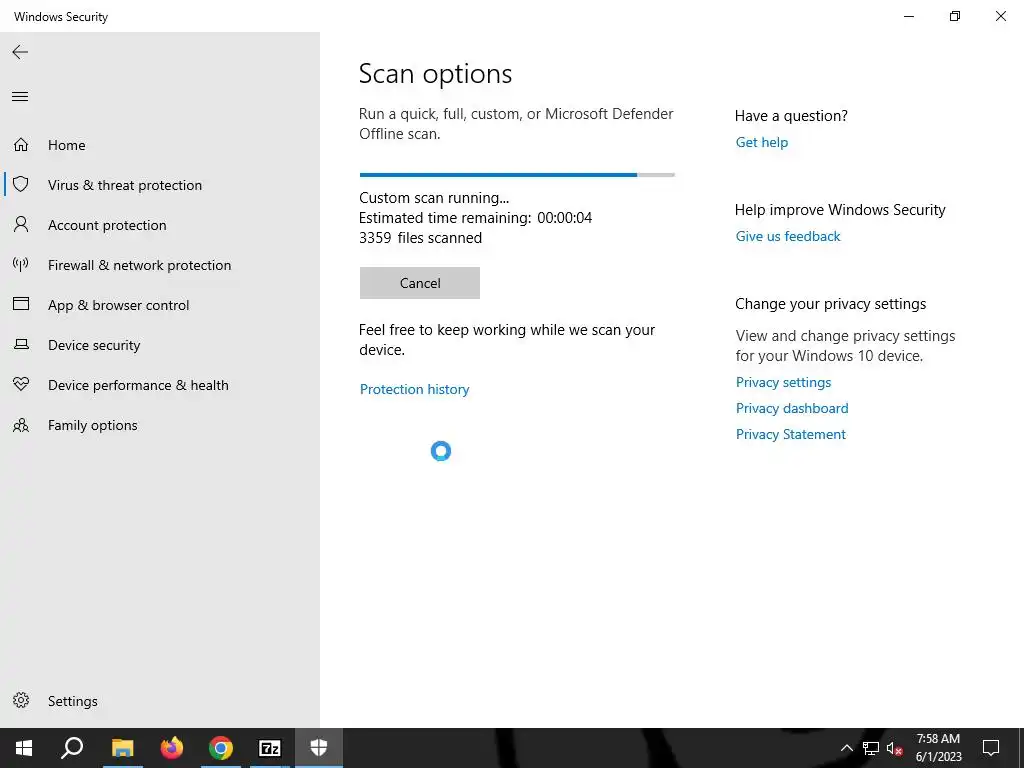Image resolution: width=1024 pixels, height=768 pixels.
Task: Click the Firewall antenna icon
Action: [x=21, y=264]
